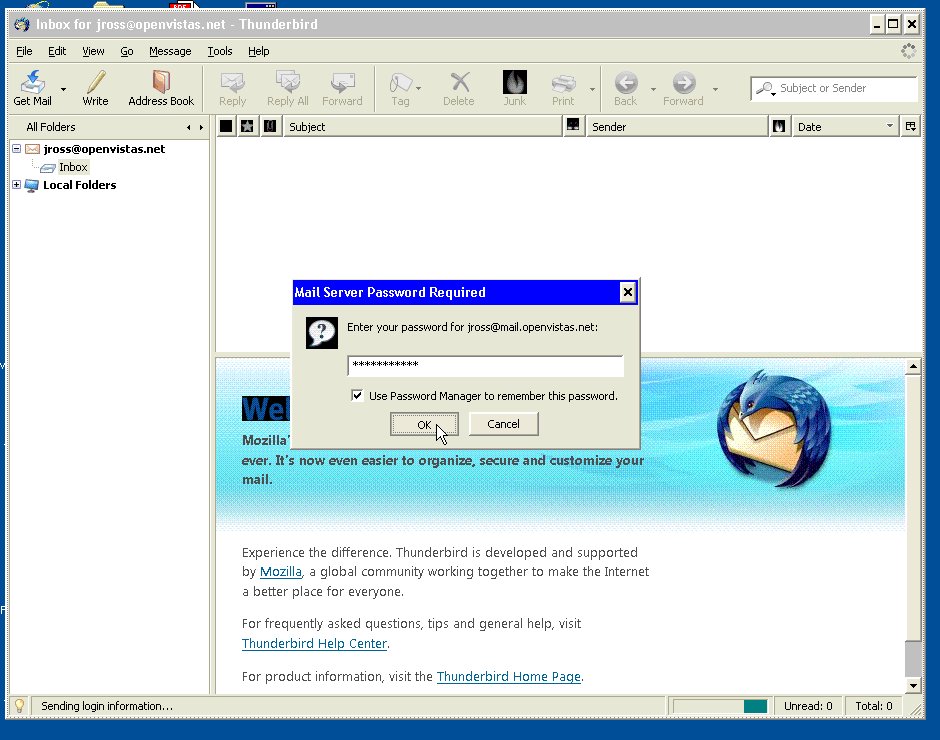Click the preview pane scrollbar down arrow
This screenshot has height=740, width=940.
pos(913,685)
